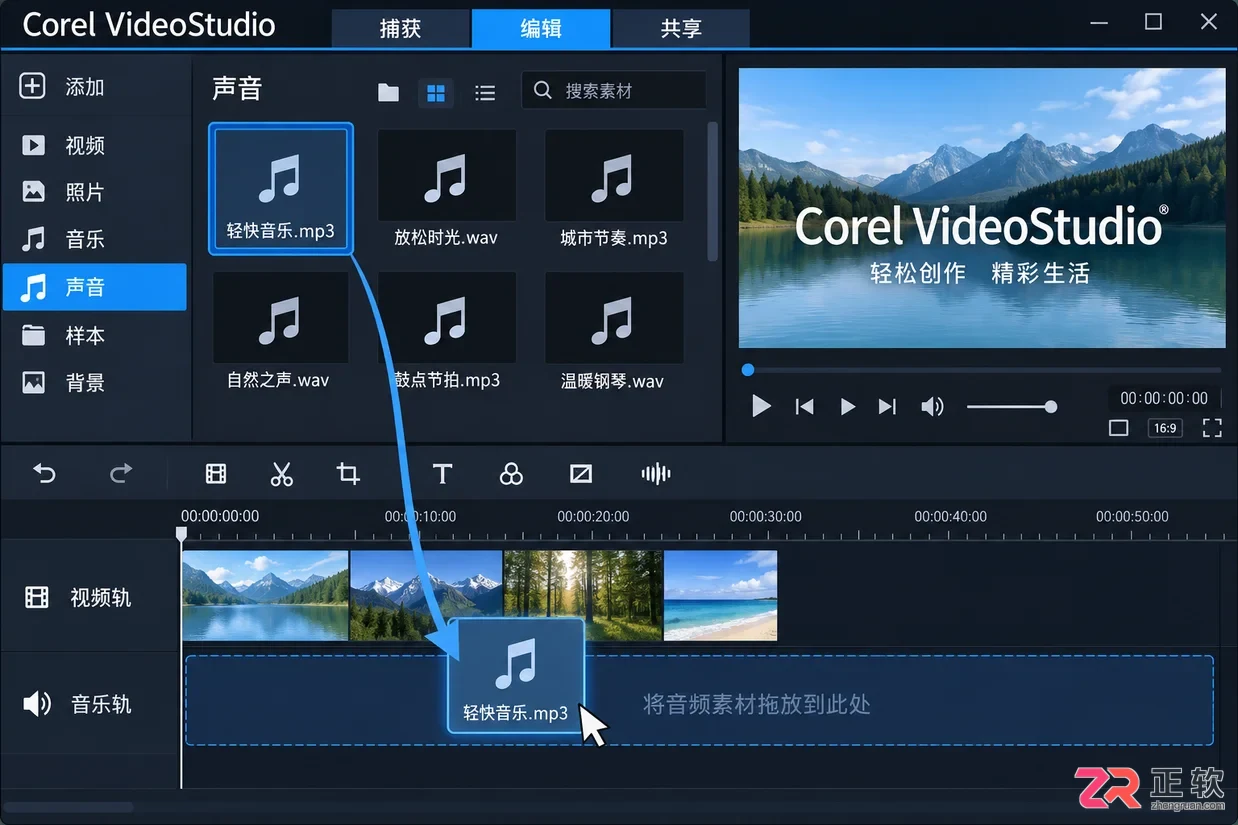This screenshot has height=825, width=1238.
Task: Click the redo arrow
Action: [x=121, y=473]
